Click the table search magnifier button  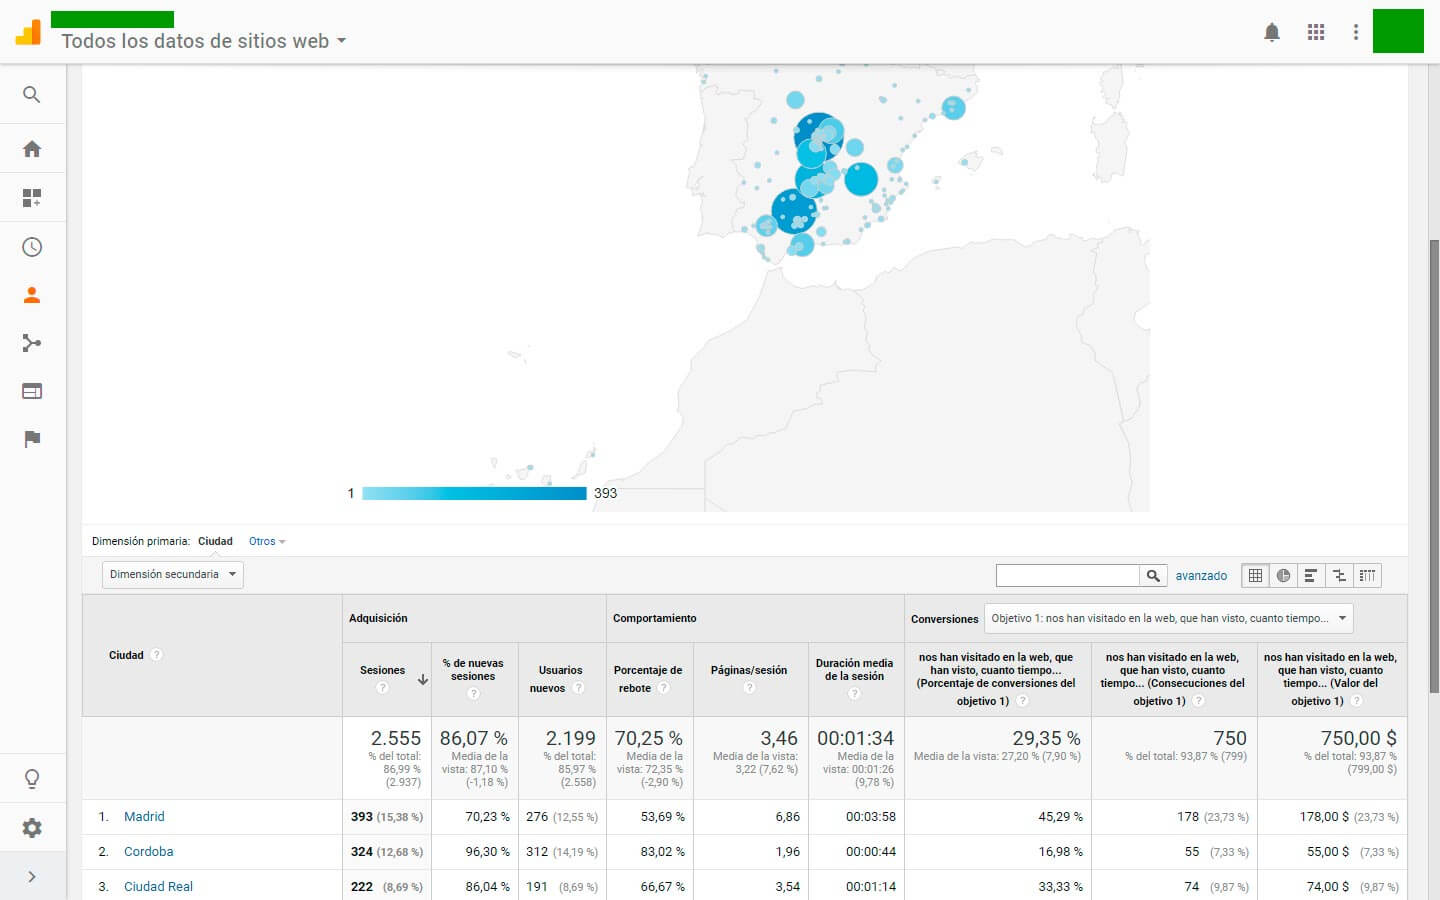(x=1153, y=575)
